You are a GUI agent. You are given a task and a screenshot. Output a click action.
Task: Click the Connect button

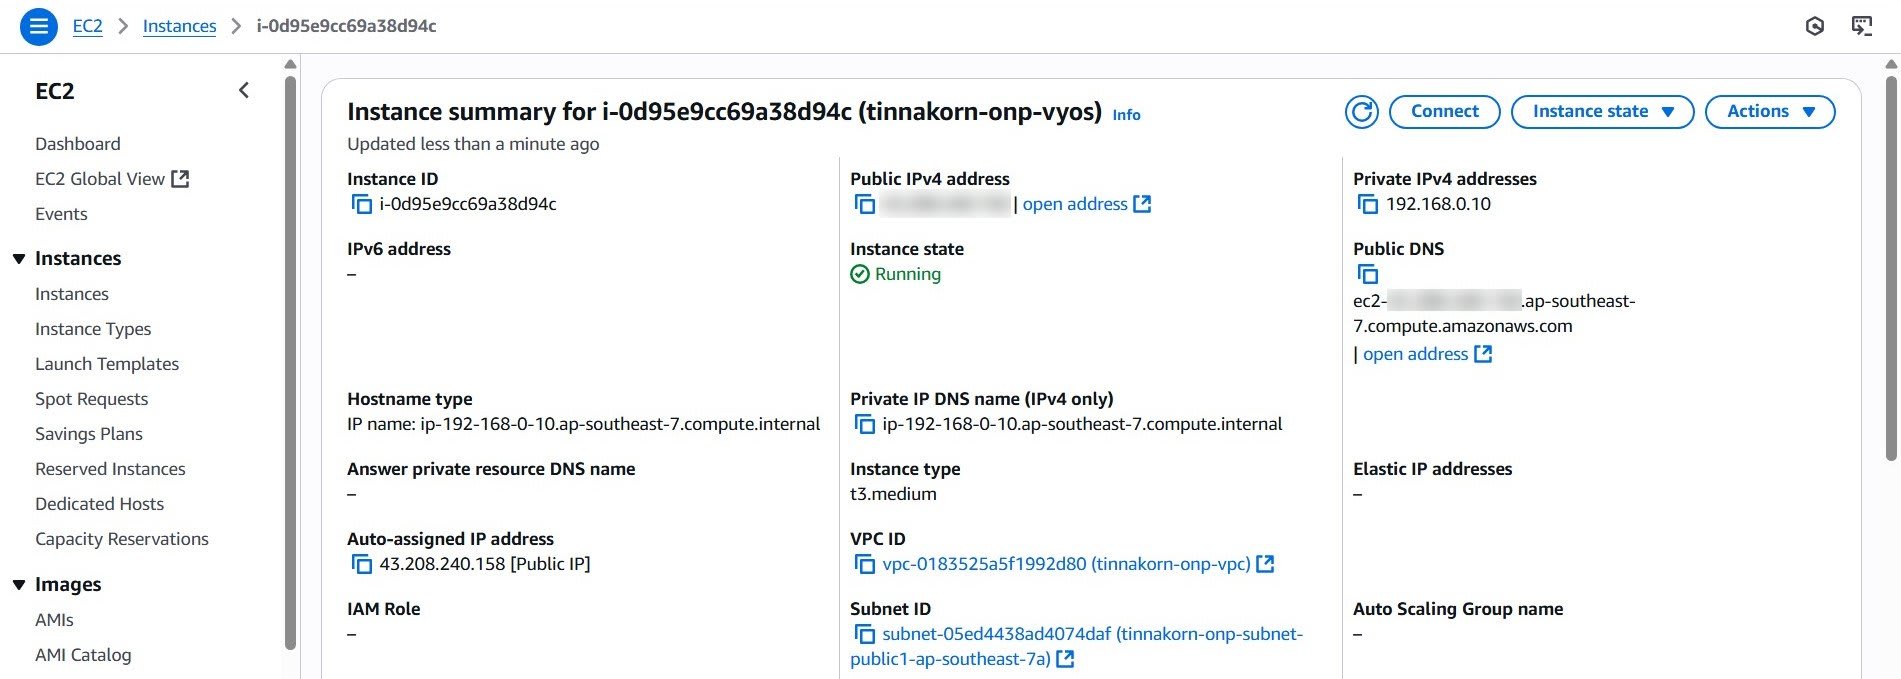(1444, 112)
